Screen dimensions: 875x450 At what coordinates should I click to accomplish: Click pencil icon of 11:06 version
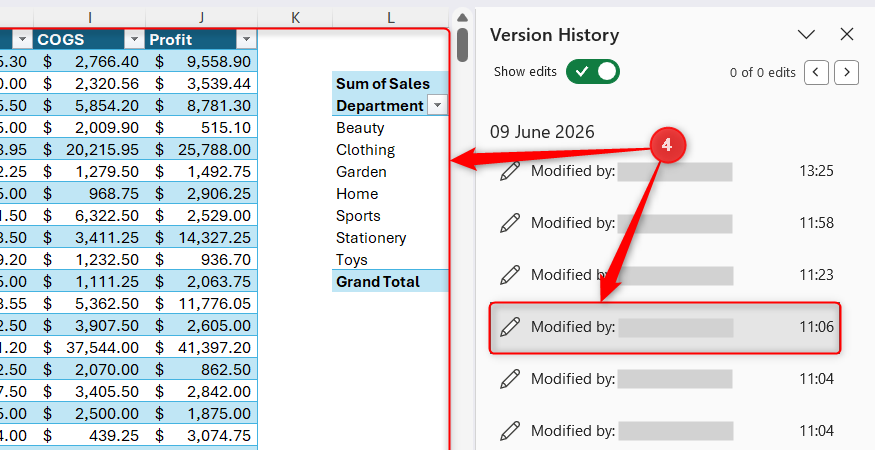pos(510,327)
